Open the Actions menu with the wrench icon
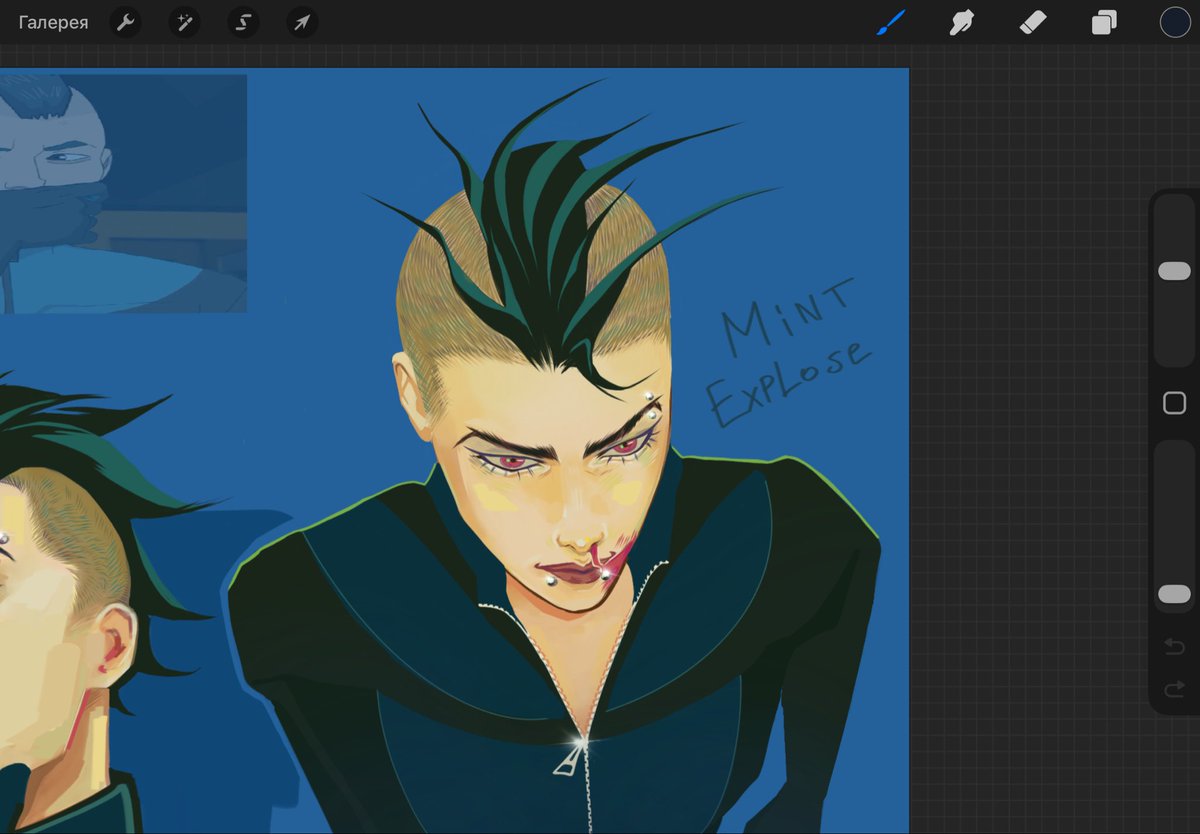Viewport: 1200px width, 834px height. [125, 22]
